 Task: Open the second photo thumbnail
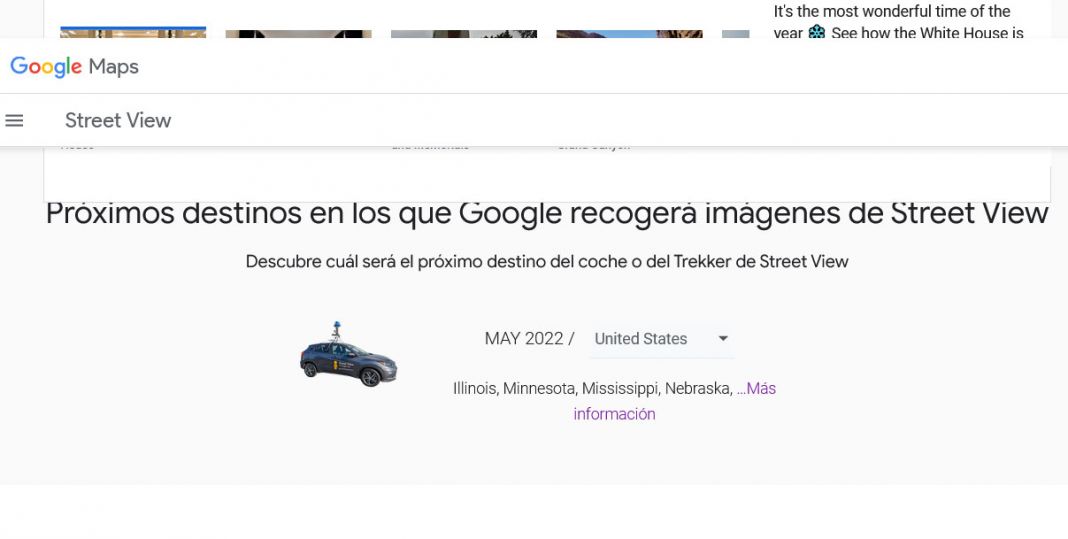click(298, 34)
